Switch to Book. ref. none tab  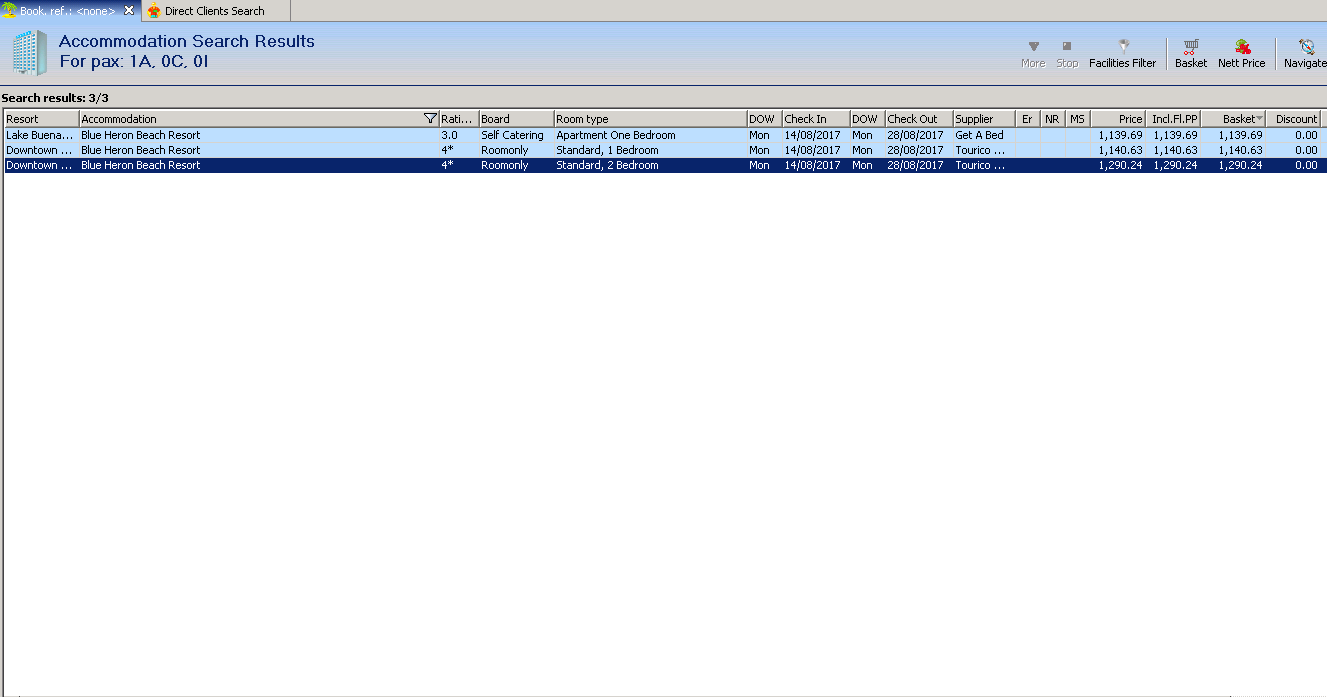tap(68, 11)
